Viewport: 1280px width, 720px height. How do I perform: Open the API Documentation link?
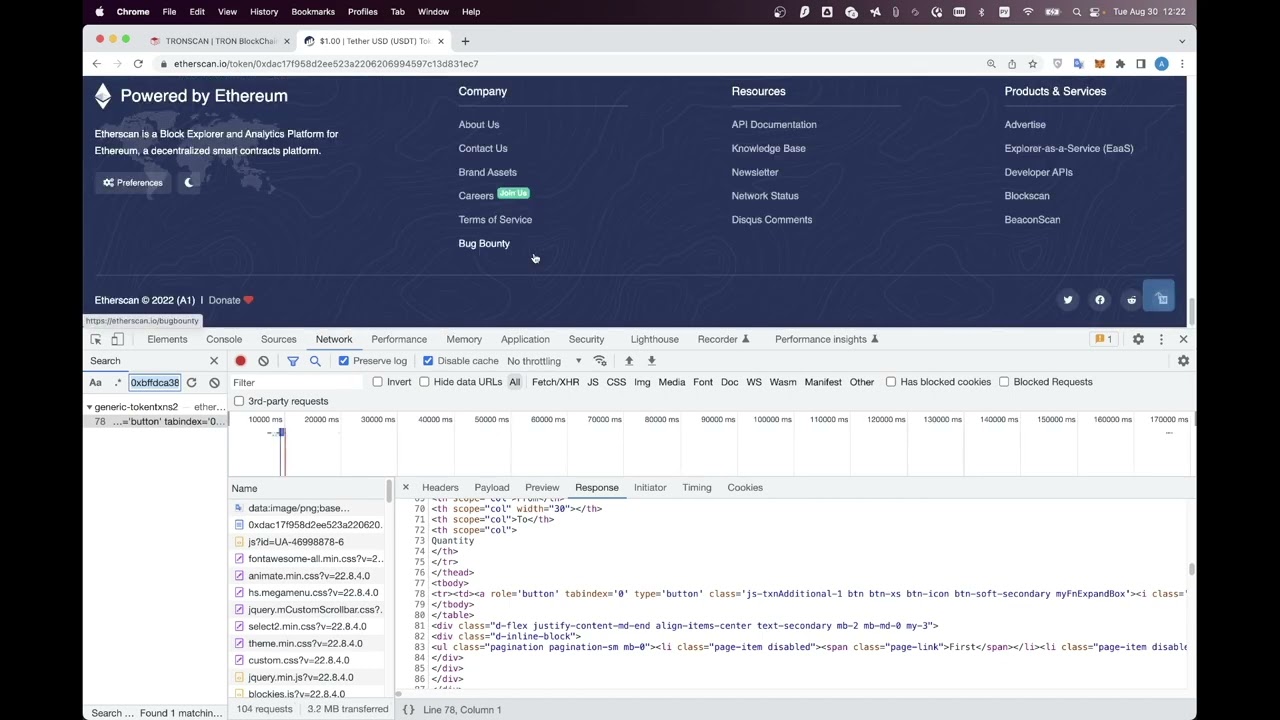point(774,125)
